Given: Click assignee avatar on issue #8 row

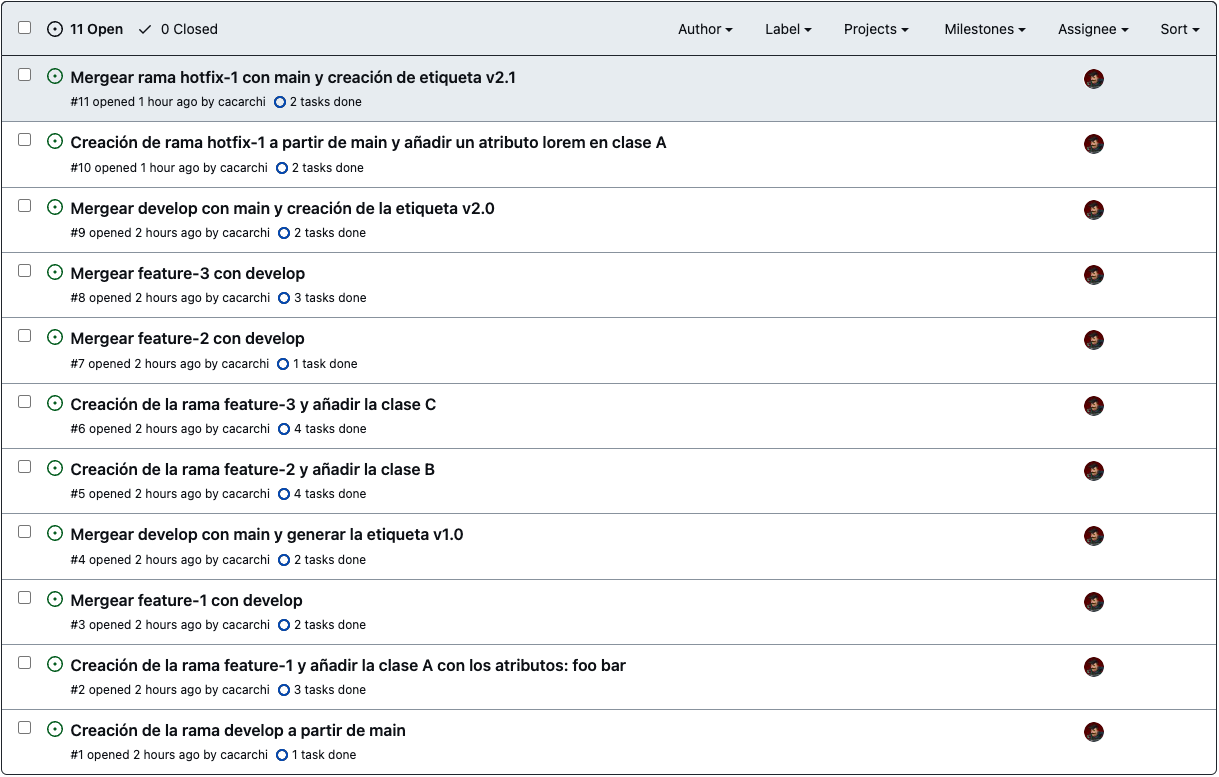Looking at the screenshot, I should [x=1094, y=275].
